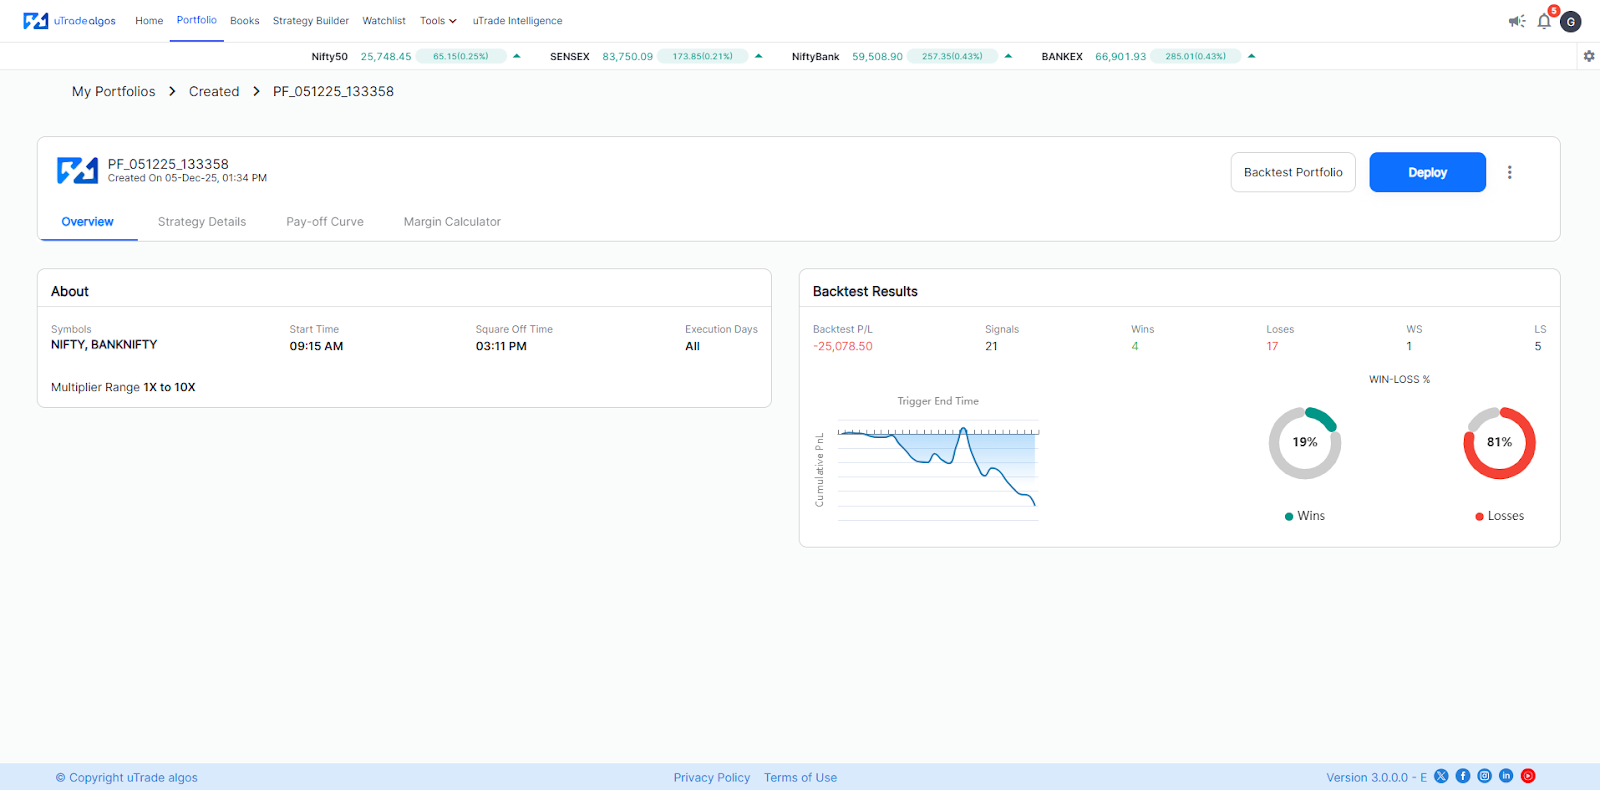Click the SENSEX price 83,750.09
This screenshot has height=790, width=1600.
(x=627, y=56)
